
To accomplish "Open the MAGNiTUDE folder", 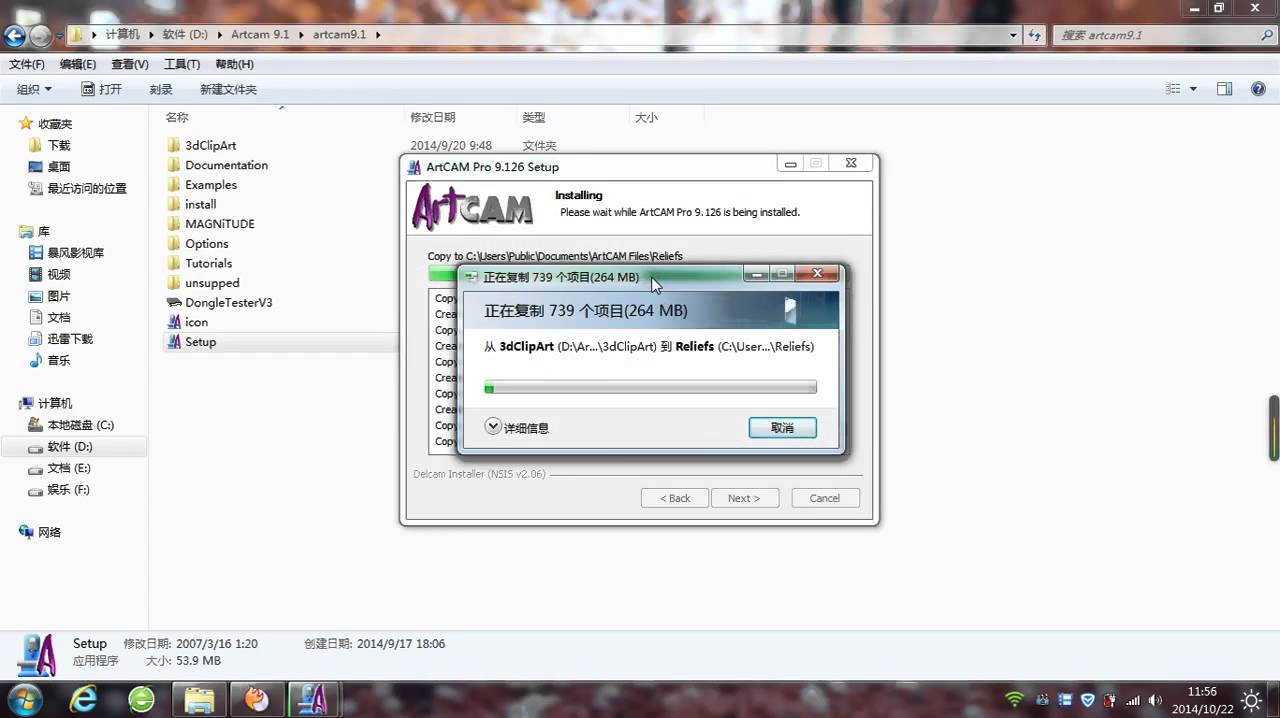I will (219, 224).
